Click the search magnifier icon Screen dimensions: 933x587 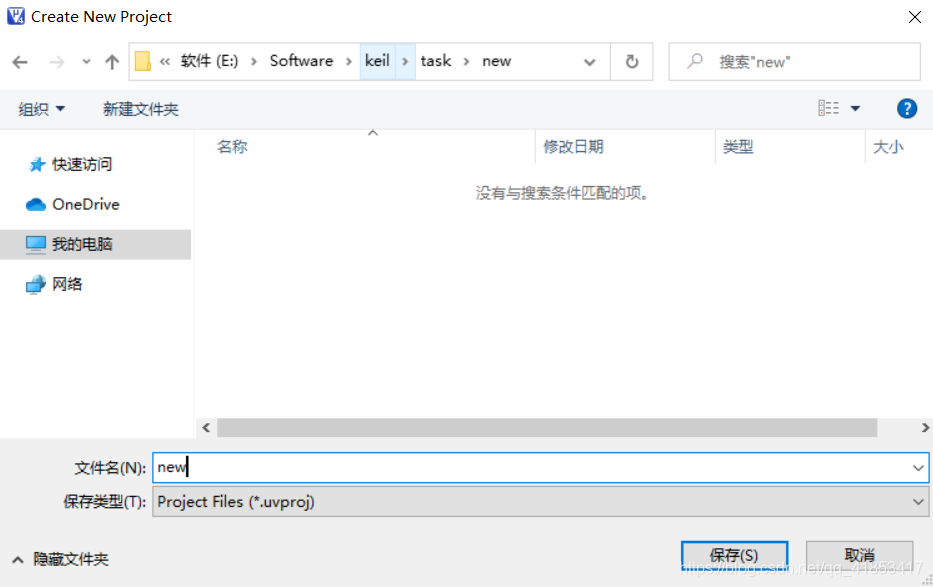[x=694, y=61]
